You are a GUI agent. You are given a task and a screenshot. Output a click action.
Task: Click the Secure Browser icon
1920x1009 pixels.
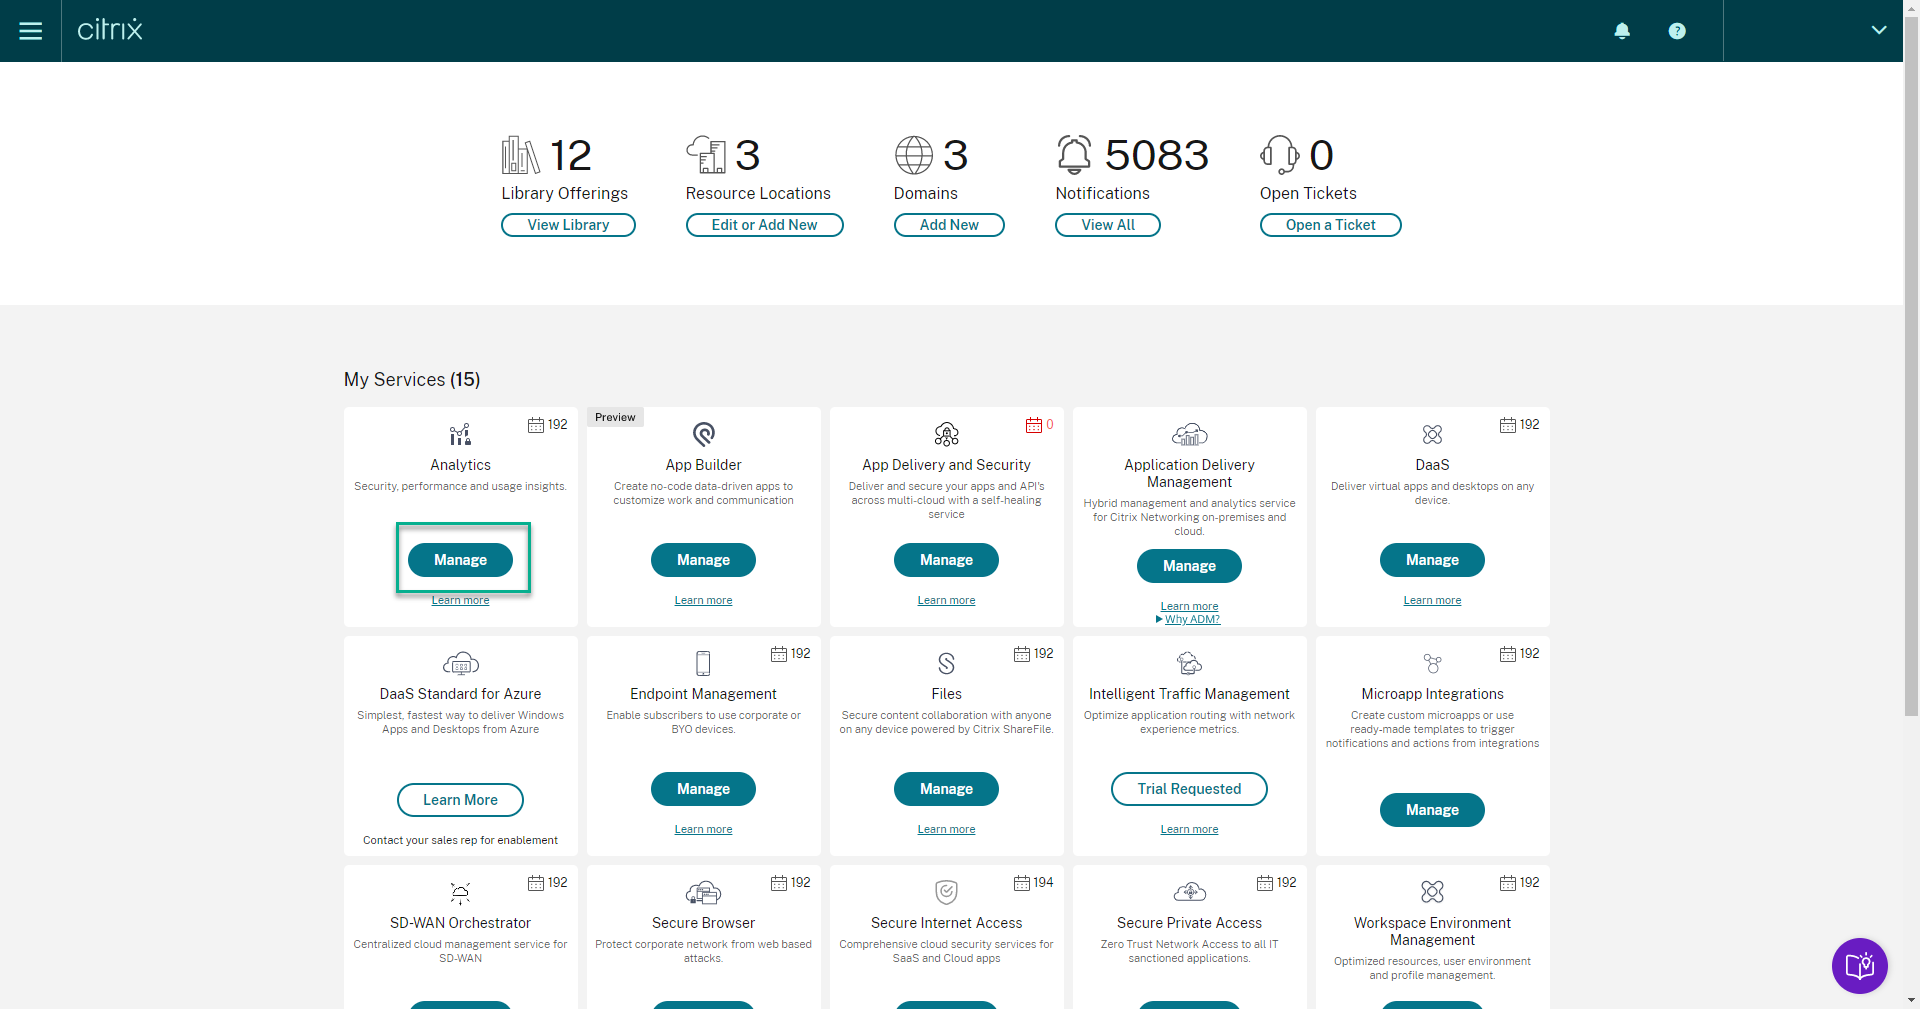(704, 892)
